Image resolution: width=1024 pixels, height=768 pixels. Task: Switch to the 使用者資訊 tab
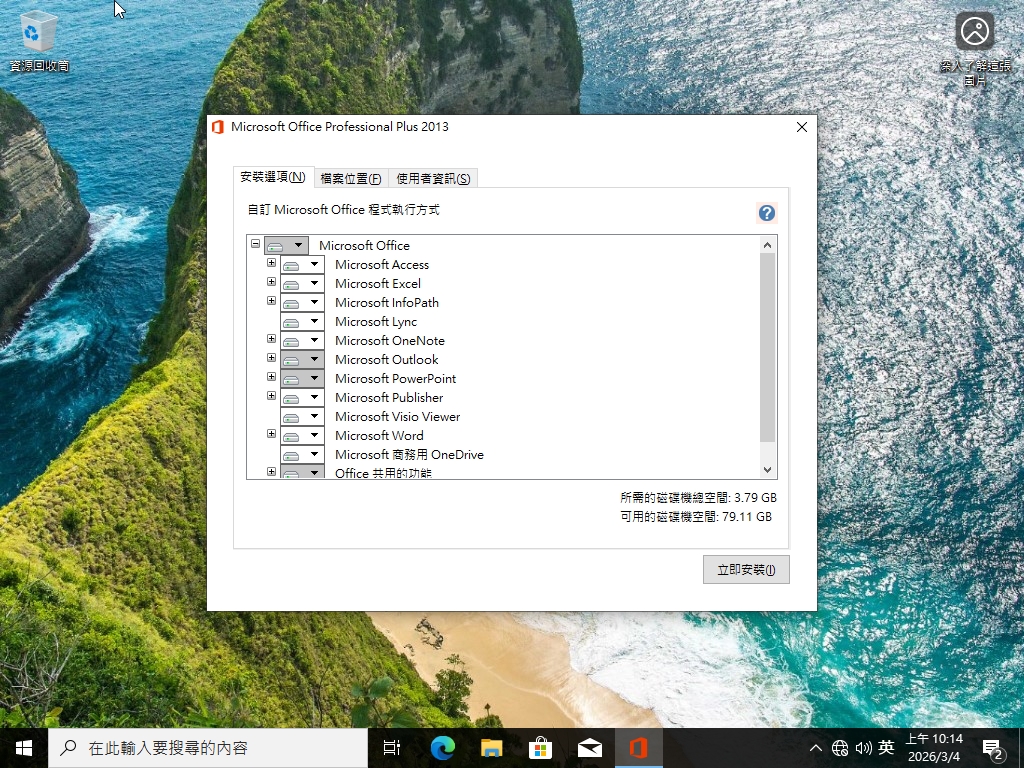(433, 179)
